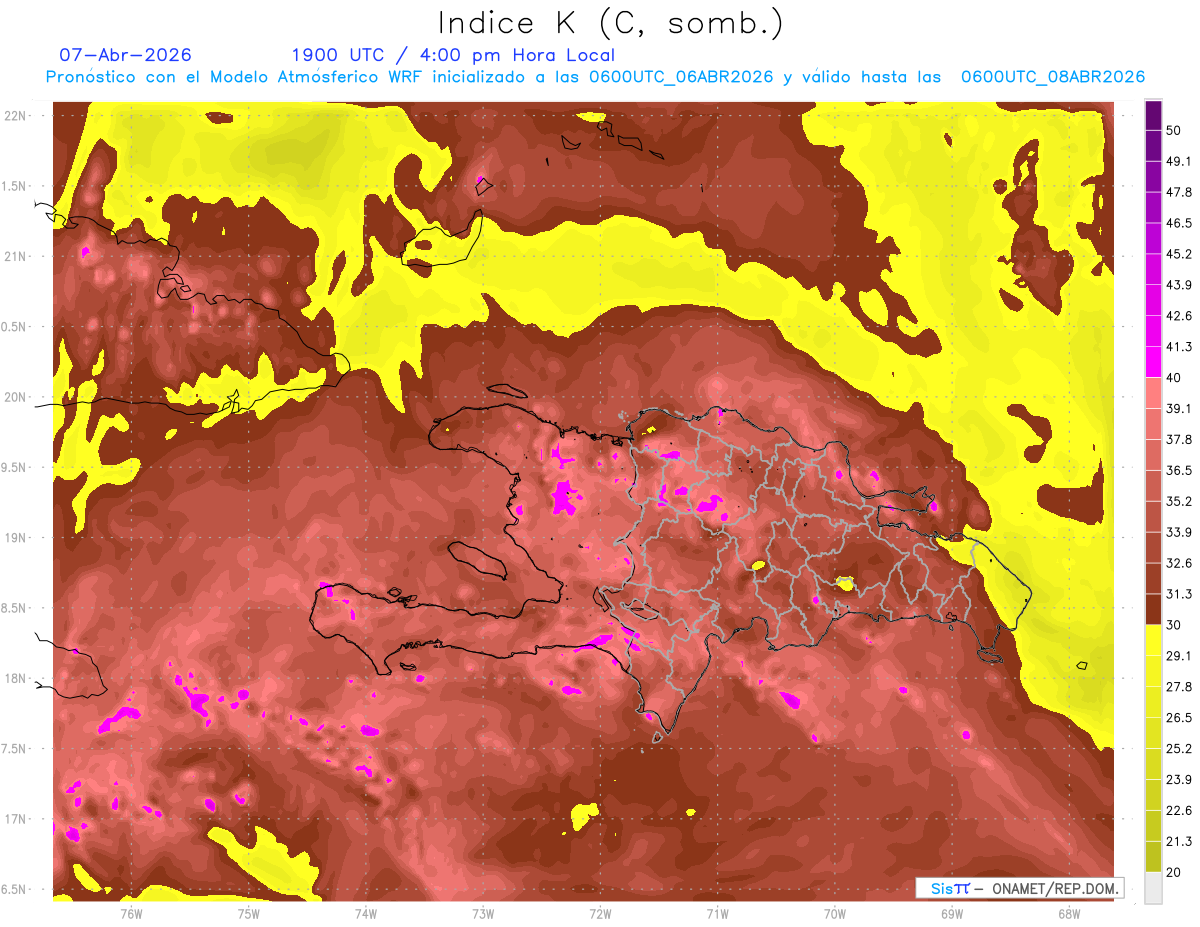Click the 1900 UTC hora local text
Image resolution: width=1200 pixels, height=927 pixels.
pyautogui.click(x=453, y=55)
